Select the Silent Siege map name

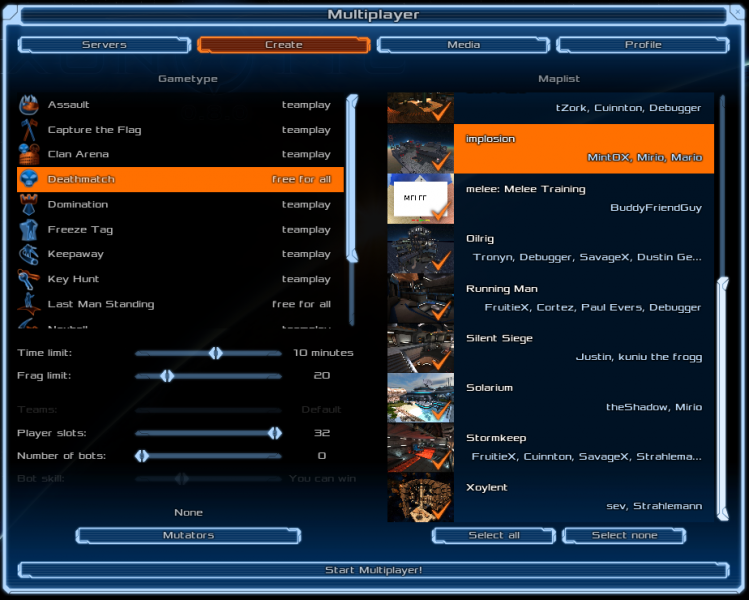499,338
